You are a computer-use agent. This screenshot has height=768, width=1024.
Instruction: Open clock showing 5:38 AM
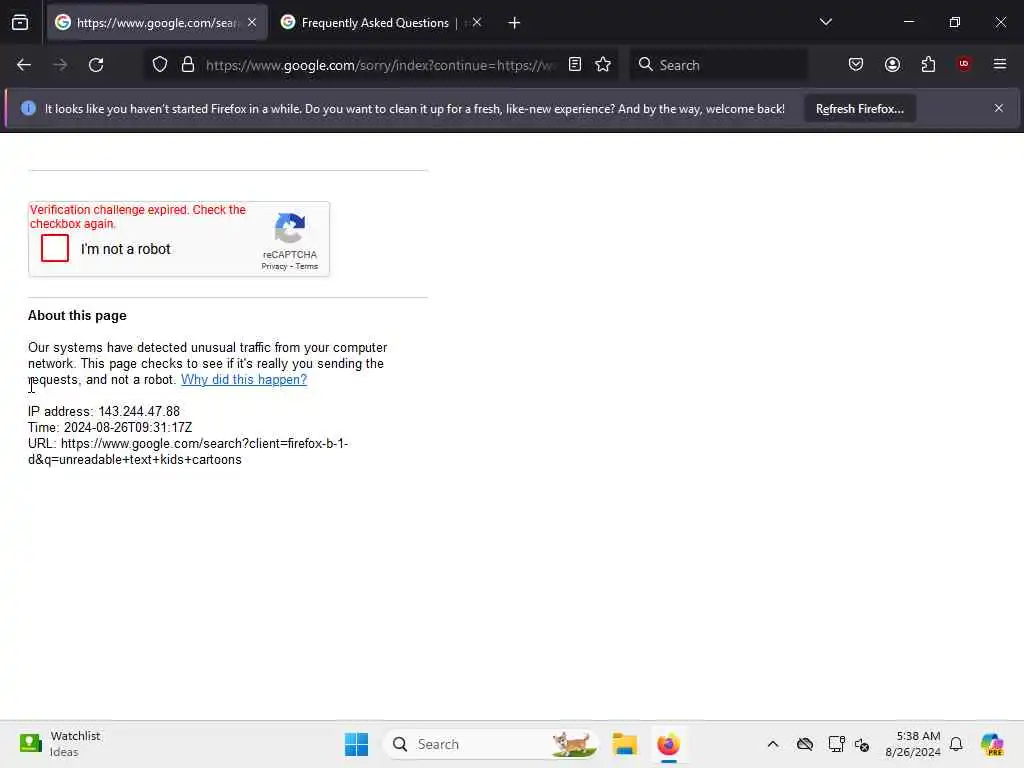912,744
